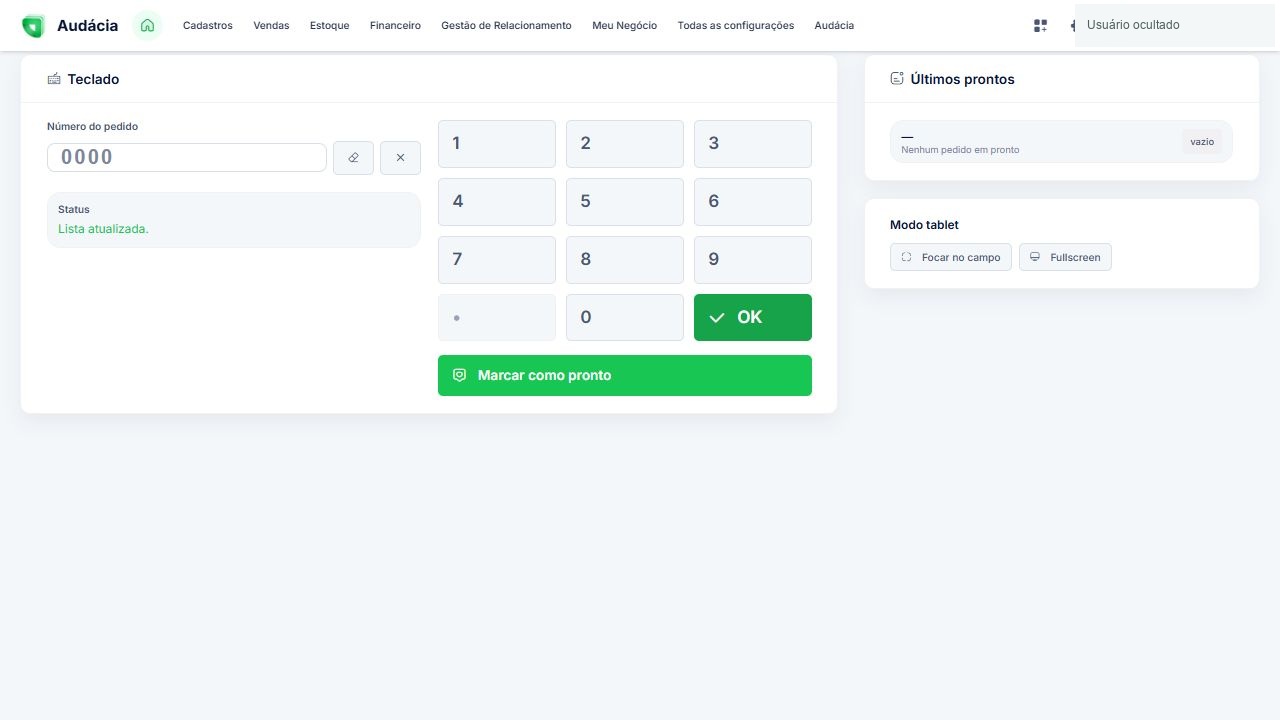1280x720 pixels.
Task: Click the 'Usuário ocultado' user box
Action: 1177,25
